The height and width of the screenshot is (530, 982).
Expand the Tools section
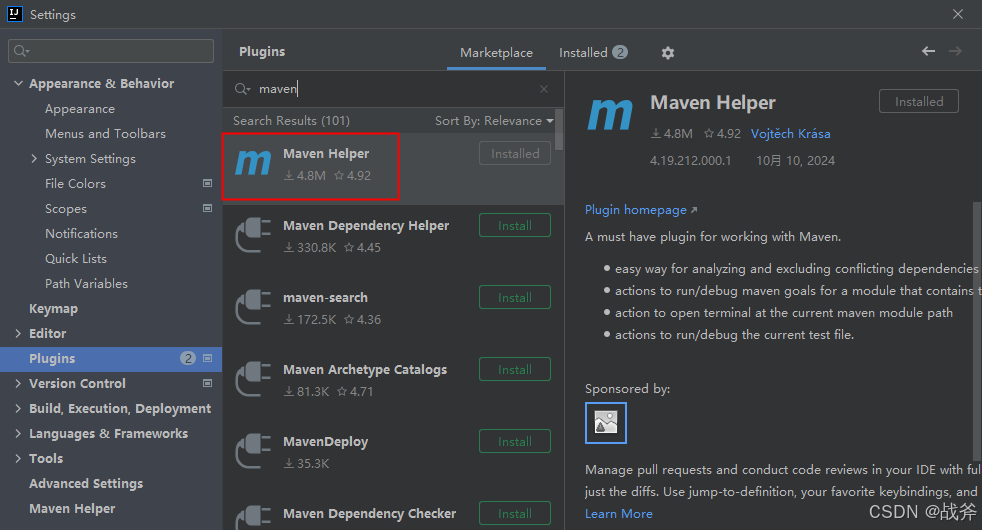(18, 459)
